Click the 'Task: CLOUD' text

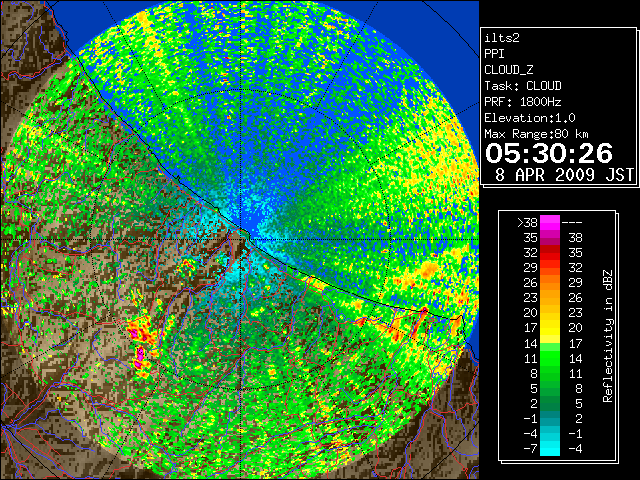click(523, 86)
